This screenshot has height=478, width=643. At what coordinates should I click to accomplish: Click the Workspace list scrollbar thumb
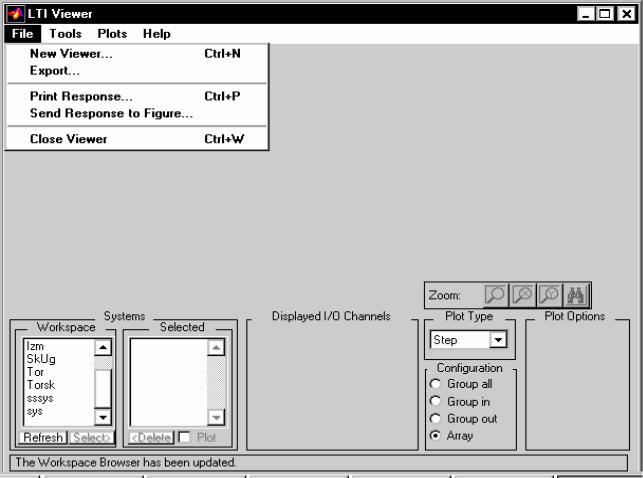[x=103, y=389]
